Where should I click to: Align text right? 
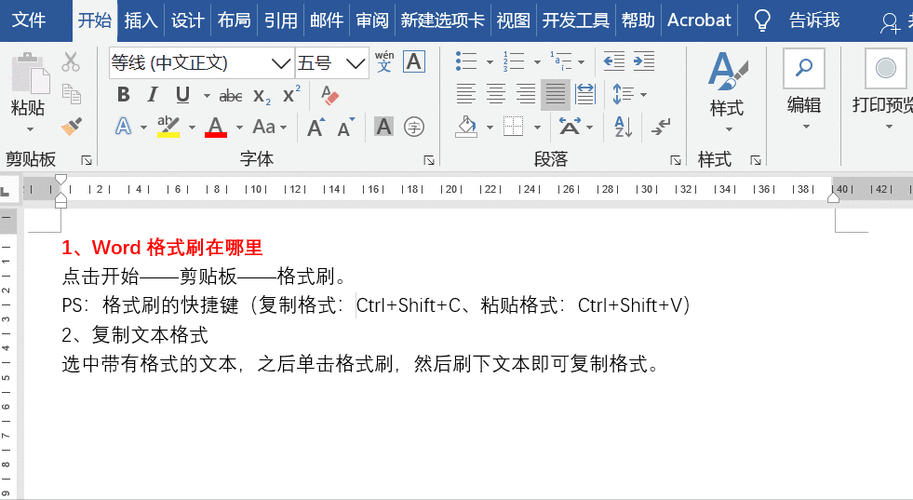[x=526, y=94]
